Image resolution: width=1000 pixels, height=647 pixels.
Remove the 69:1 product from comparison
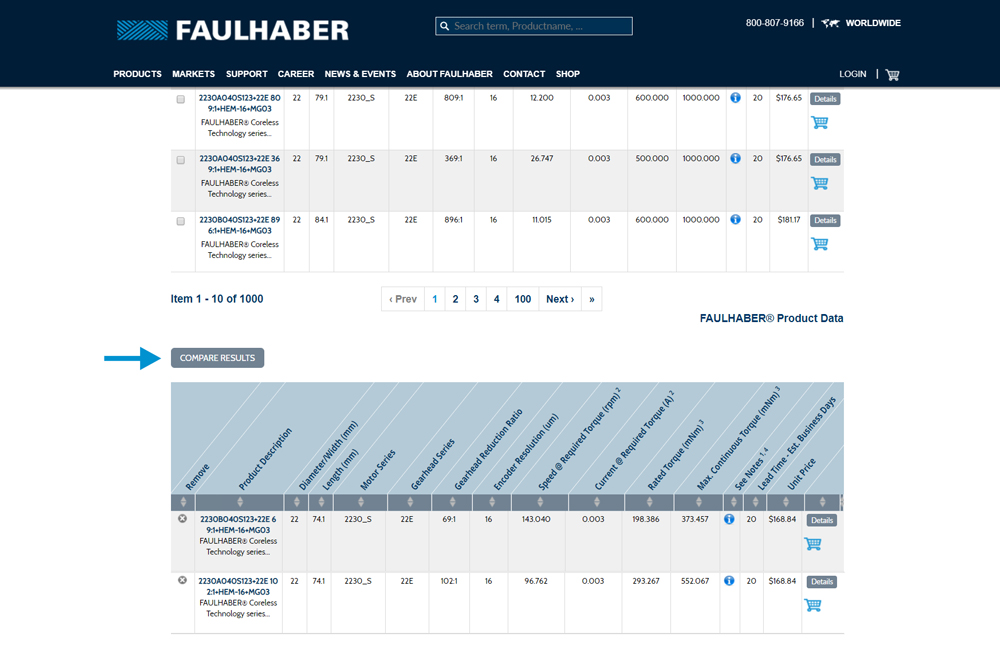click(182, 519)
